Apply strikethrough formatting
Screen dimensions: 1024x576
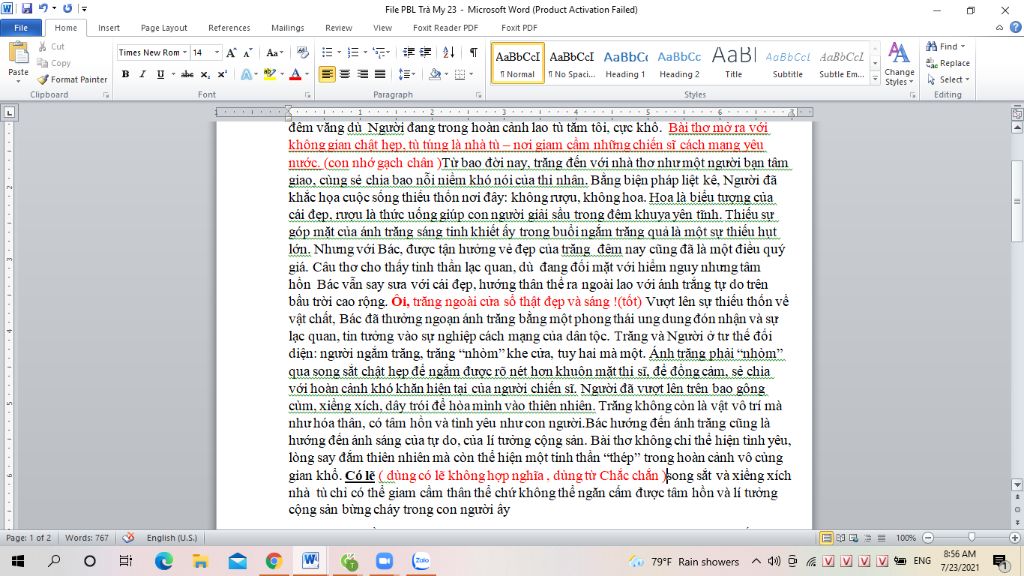pos(187,74)
